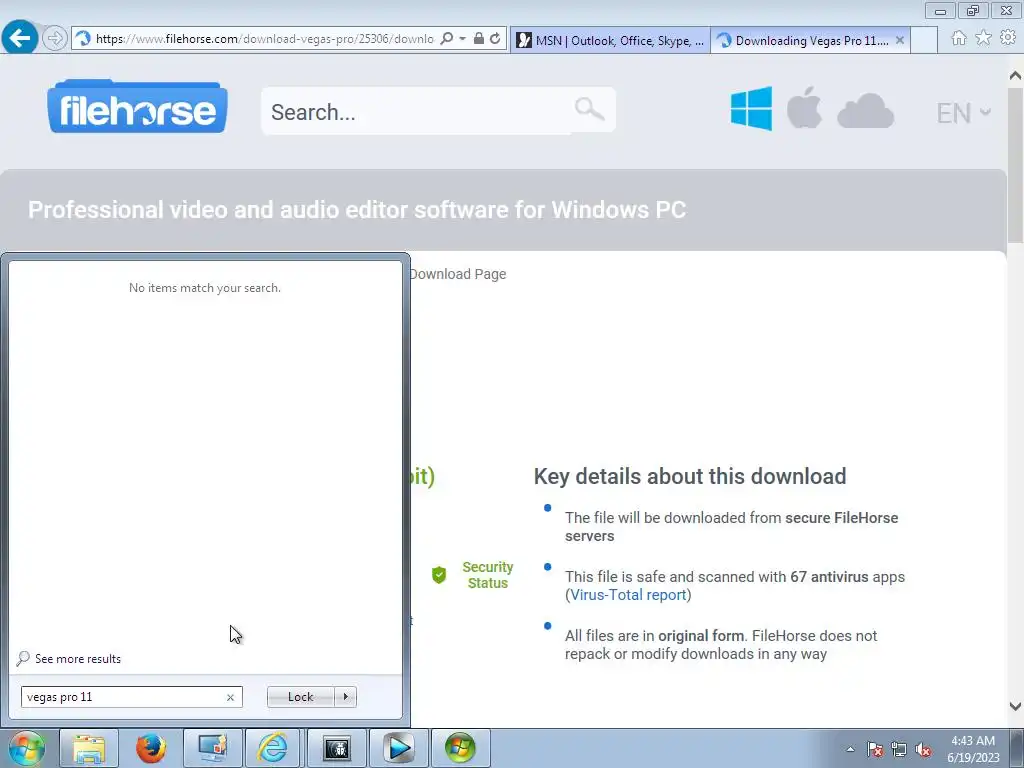Select the cloud web apps icon
Viewport: 1024px width, 768px height.
pos(865,111)
